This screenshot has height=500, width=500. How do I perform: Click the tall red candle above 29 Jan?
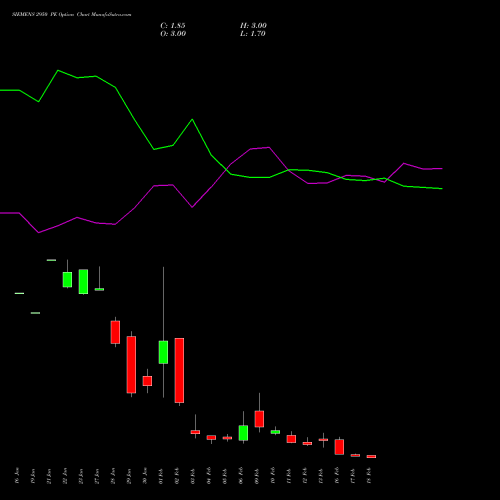tap(131, 365)
